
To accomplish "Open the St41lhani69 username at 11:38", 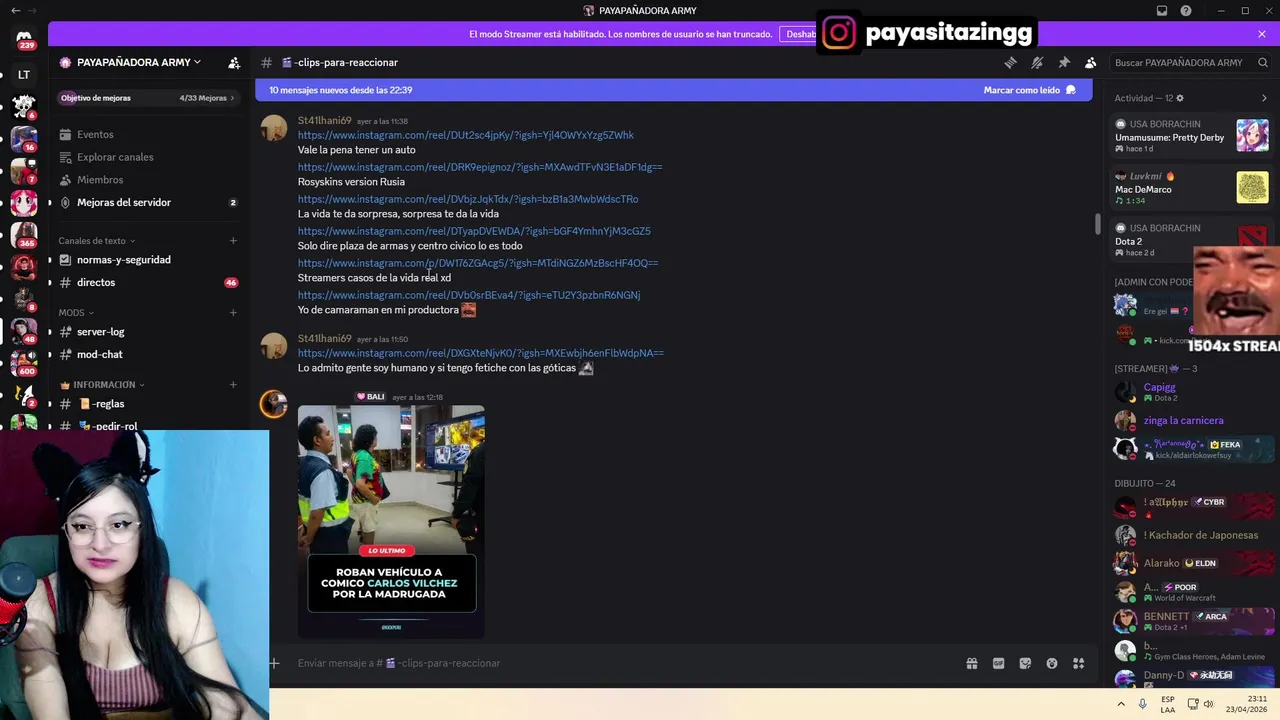I will click(324, 121).
